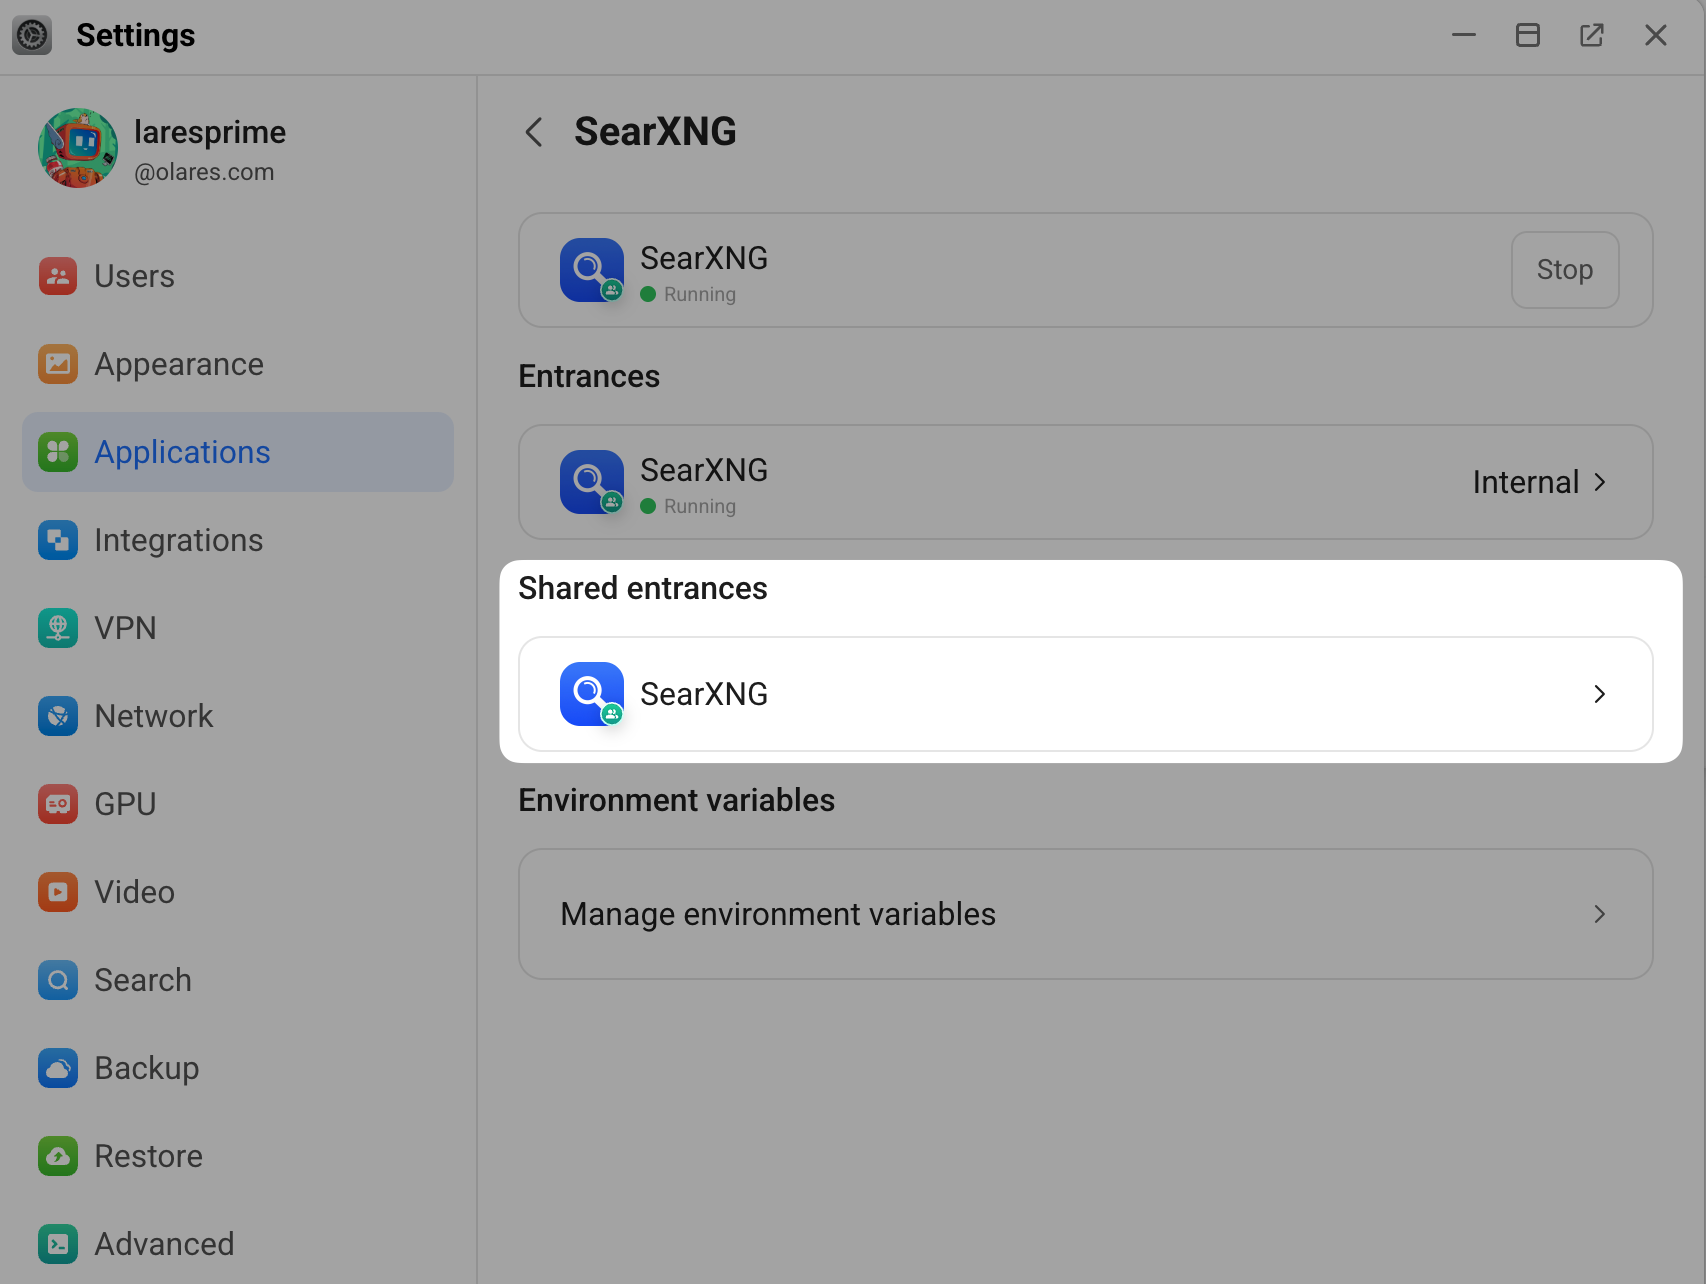Open the Advanced section

[238, 1244]
